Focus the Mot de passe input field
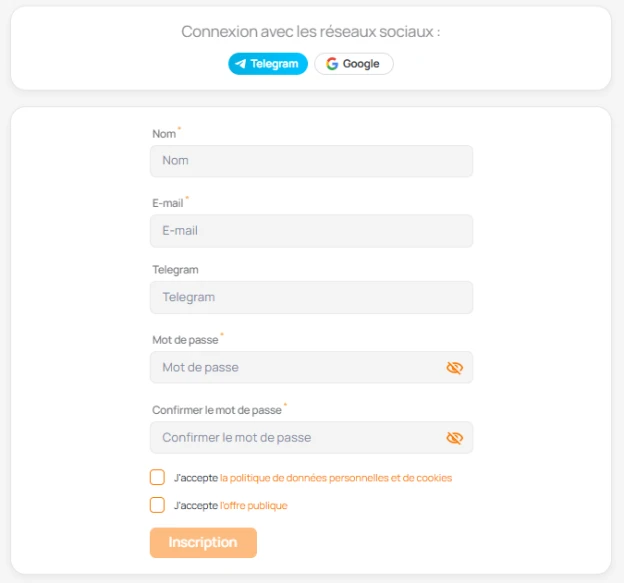The height and width of the screenshot is (583, 624). coord(295,368)
